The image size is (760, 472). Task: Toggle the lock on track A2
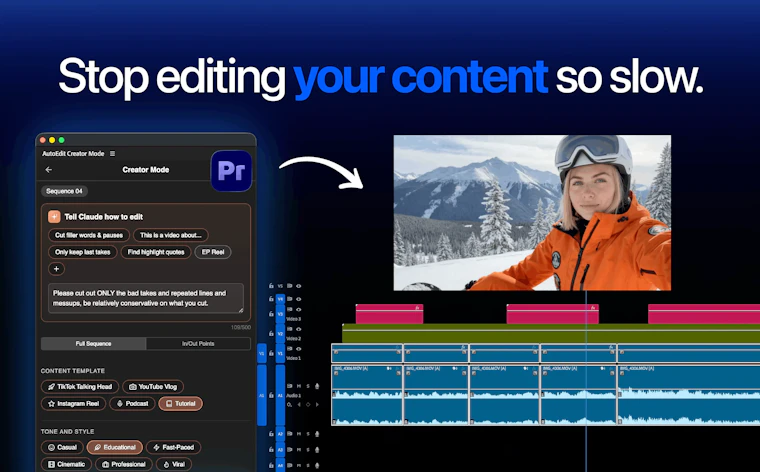pos(271,434)
